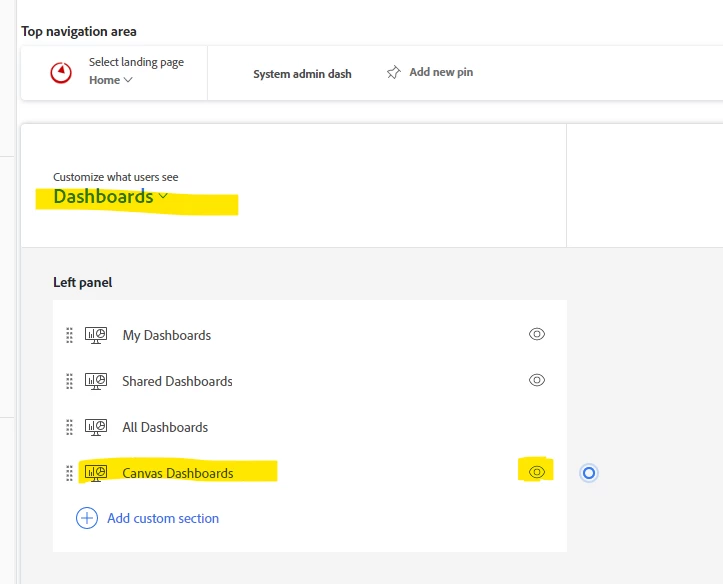
Task: Toggle visibility of My Dashboards
Action: (x=537, y=334)
